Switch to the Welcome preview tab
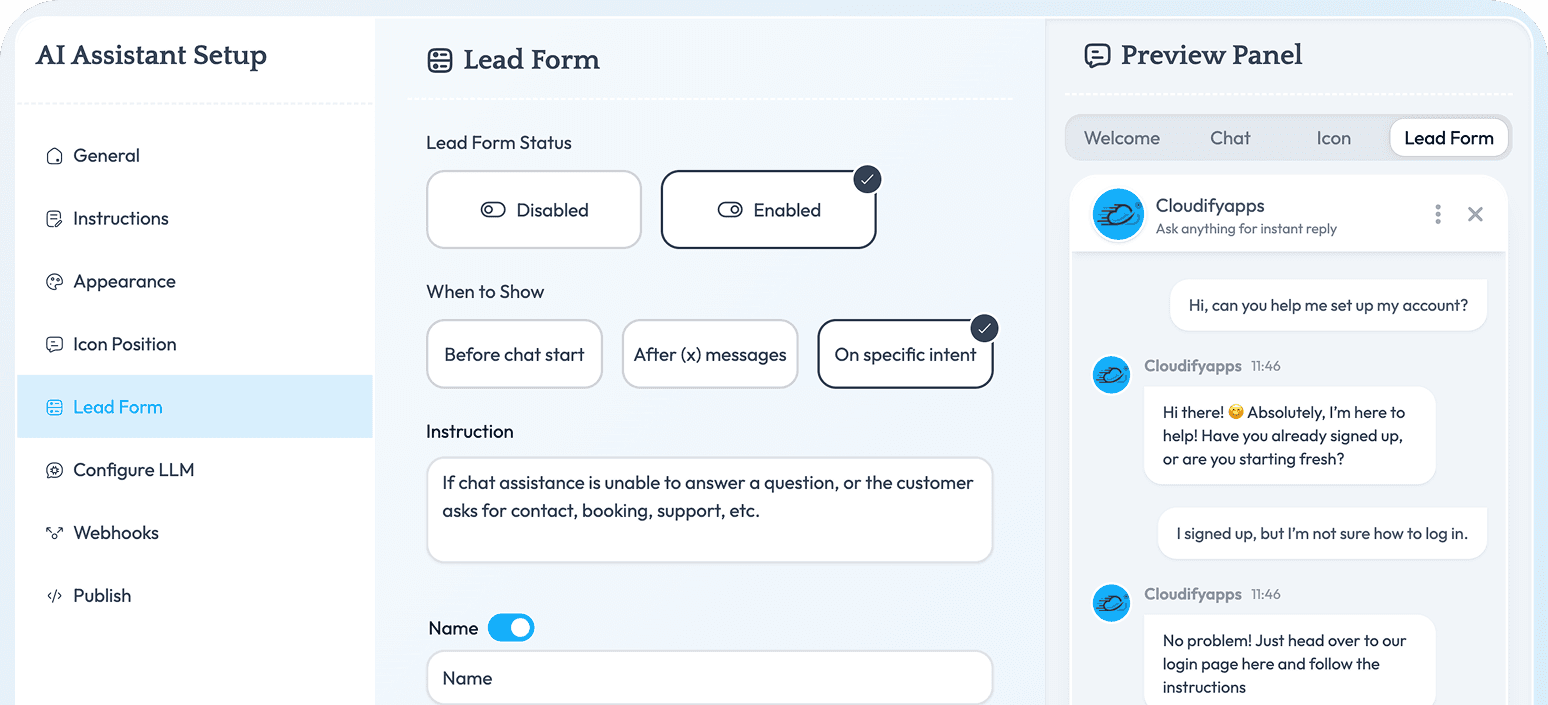 1122,138
